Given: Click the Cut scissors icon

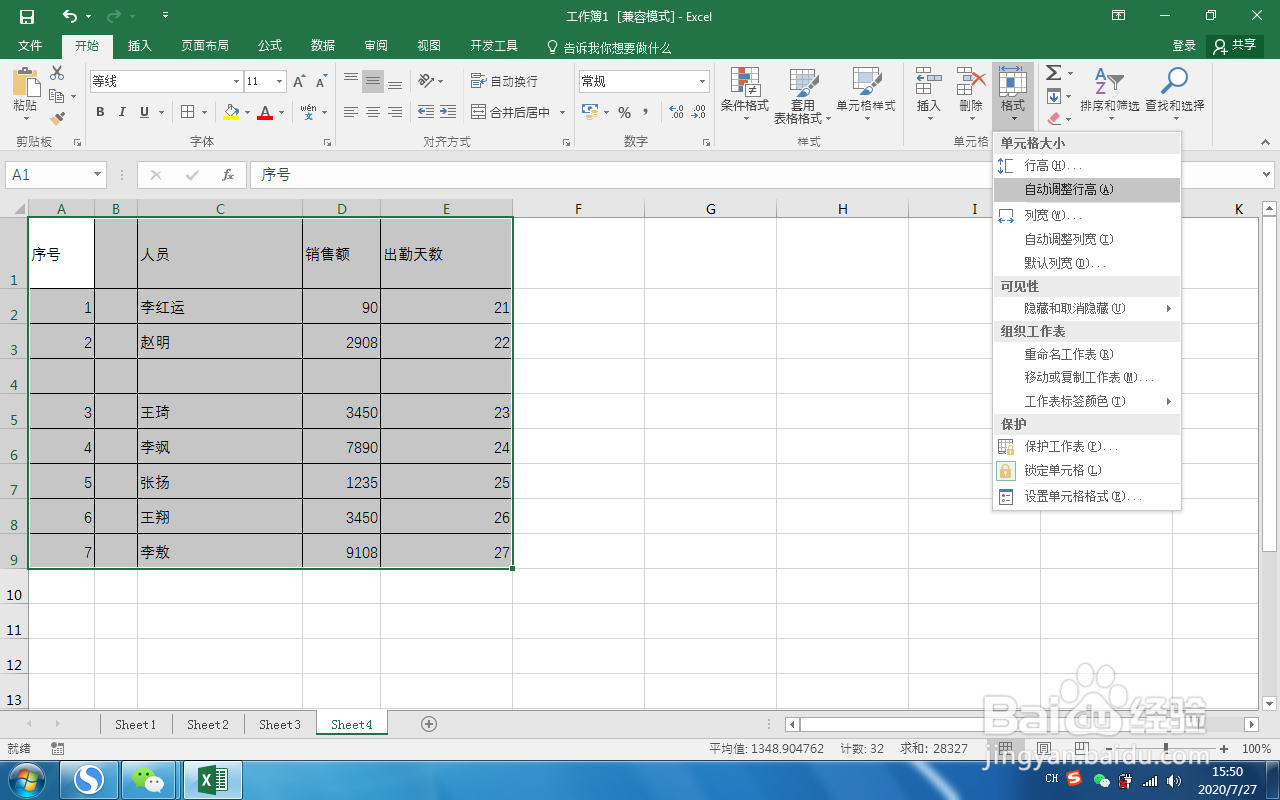Looking at the screenshot, I should (x=57, y=73).
